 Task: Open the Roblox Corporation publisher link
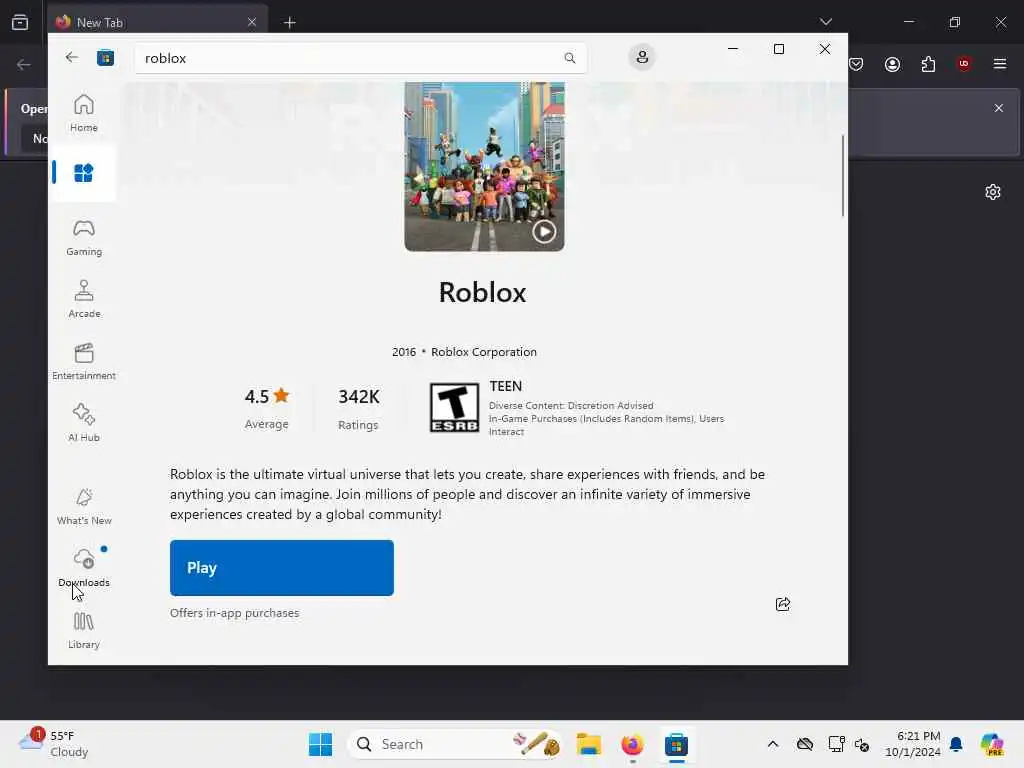(484, 351)
